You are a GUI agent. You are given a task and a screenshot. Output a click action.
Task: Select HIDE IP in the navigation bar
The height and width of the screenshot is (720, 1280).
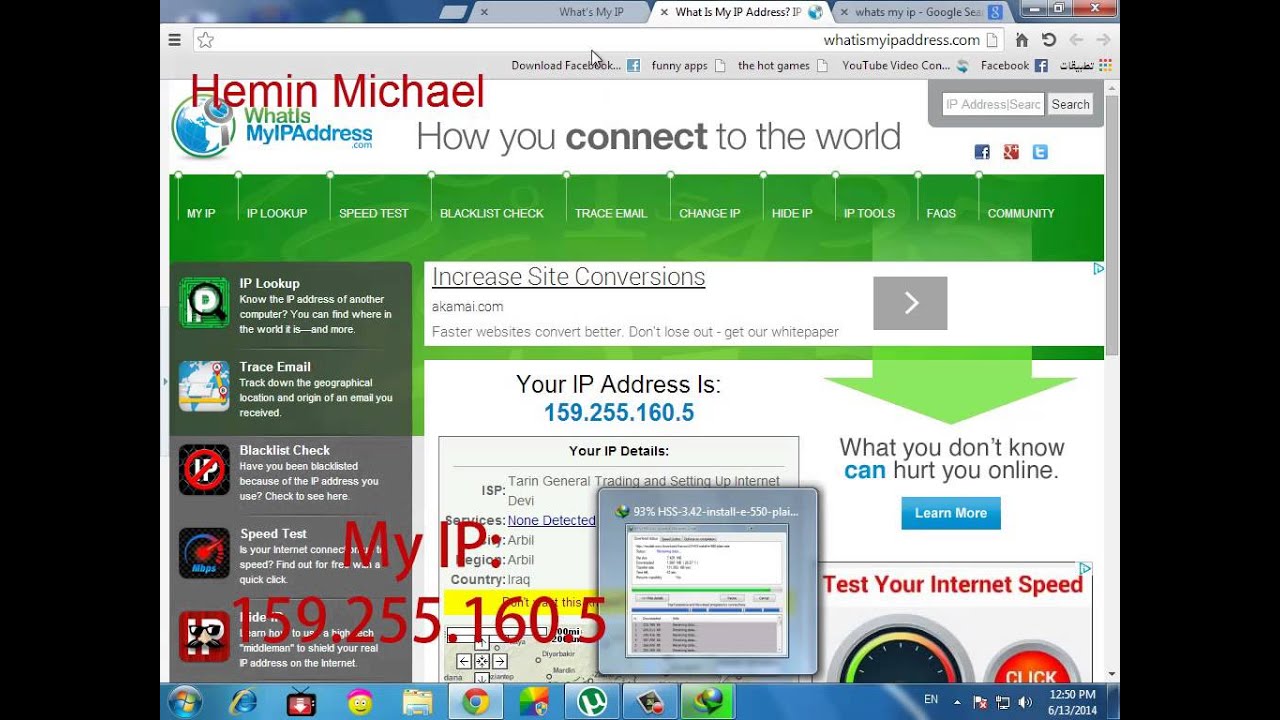click(x=792, y=213)
